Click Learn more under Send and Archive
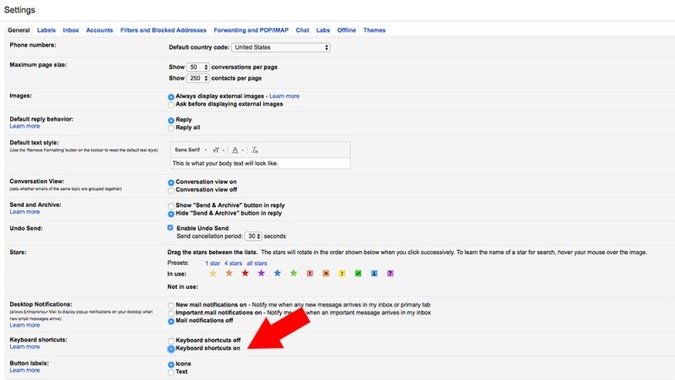 [x=25, y=212]
